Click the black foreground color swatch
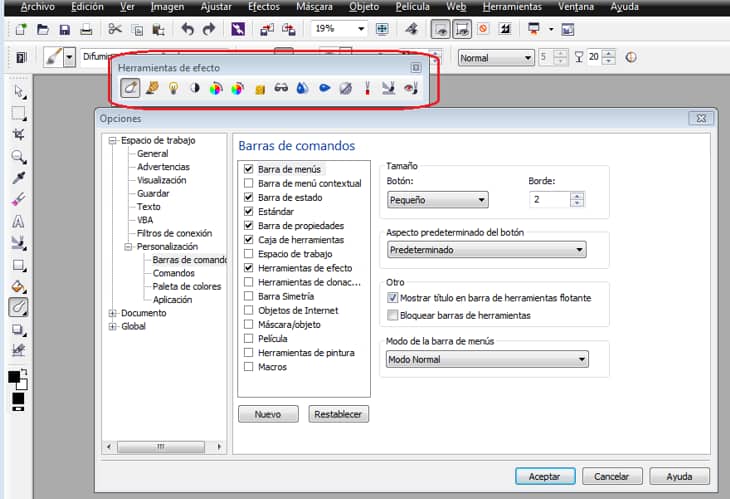The width and height of the screenshot is (730, 499). coord(14,377)
